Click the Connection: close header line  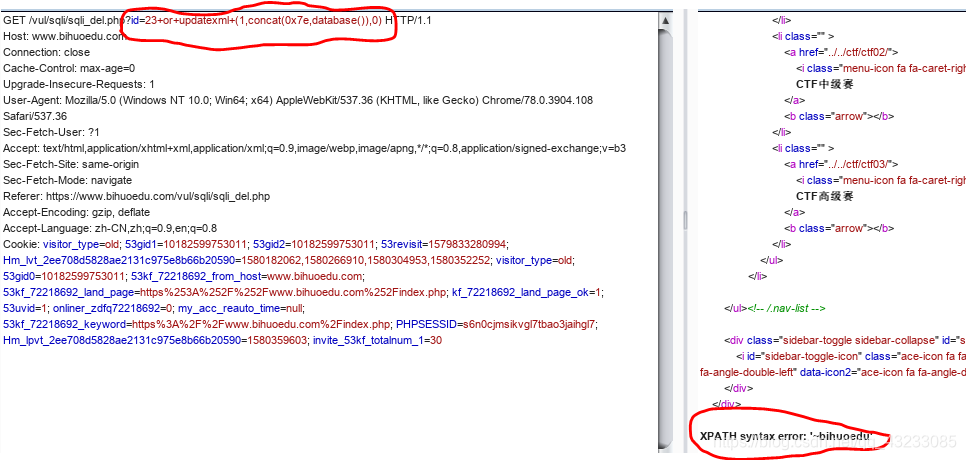click(x=46, y=52)
